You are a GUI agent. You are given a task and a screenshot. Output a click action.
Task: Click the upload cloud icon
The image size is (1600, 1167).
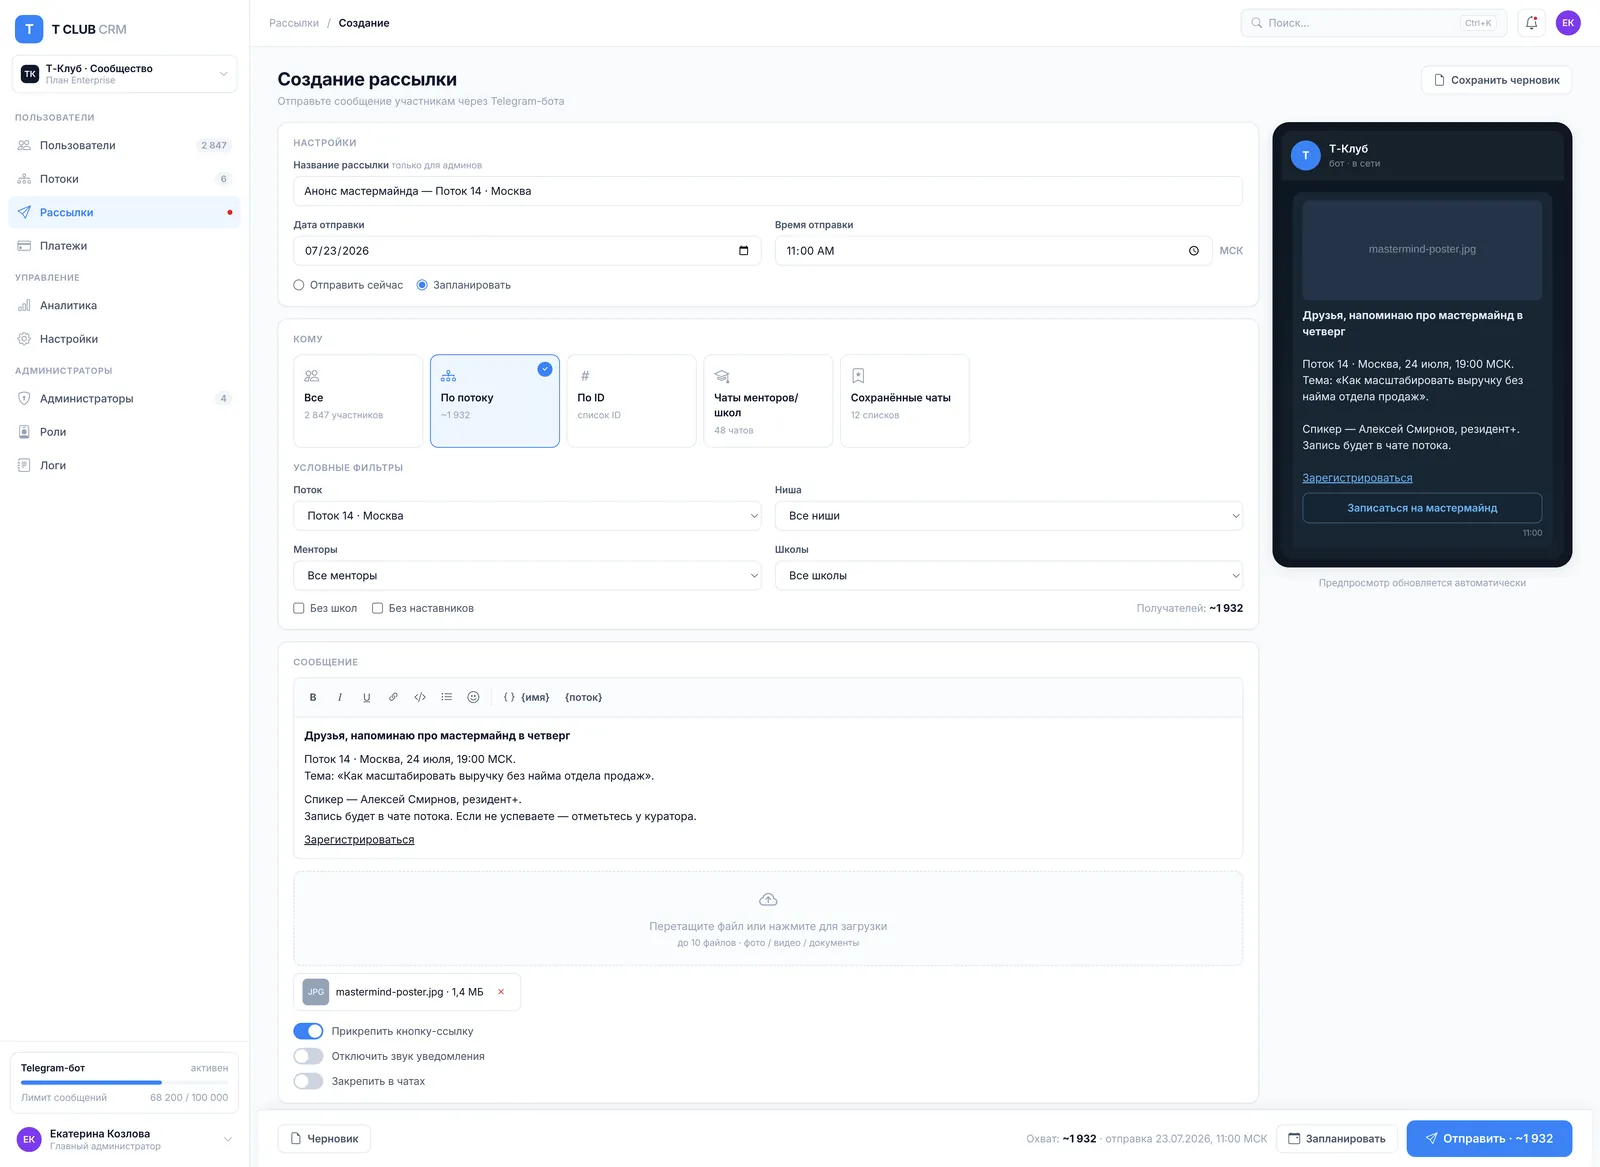tap(768, 900)
